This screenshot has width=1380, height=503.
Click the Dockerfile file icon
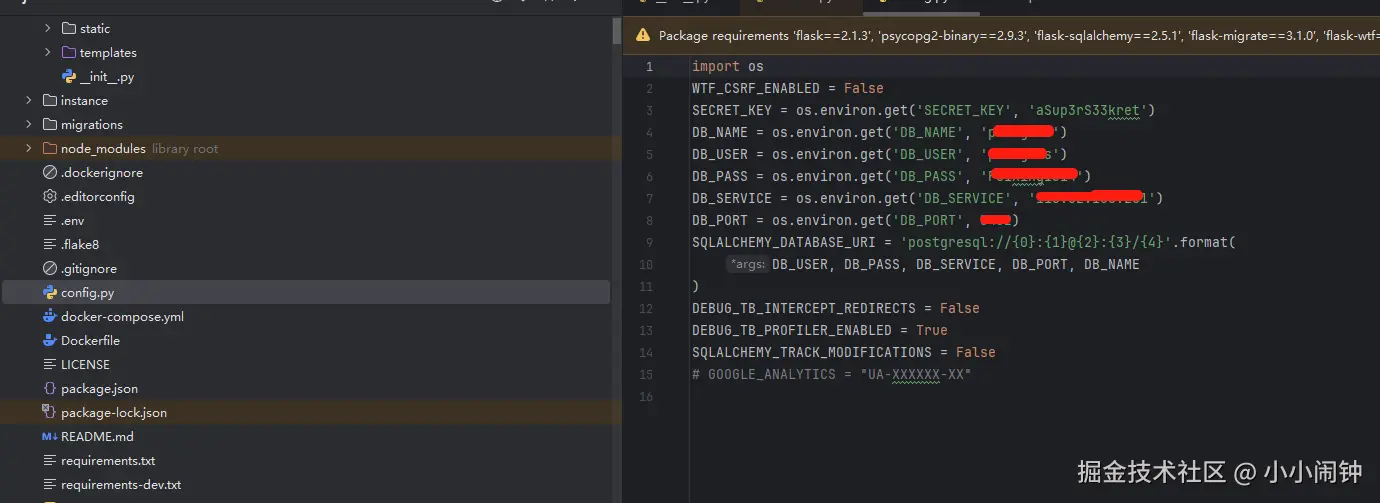click(50, 341)
